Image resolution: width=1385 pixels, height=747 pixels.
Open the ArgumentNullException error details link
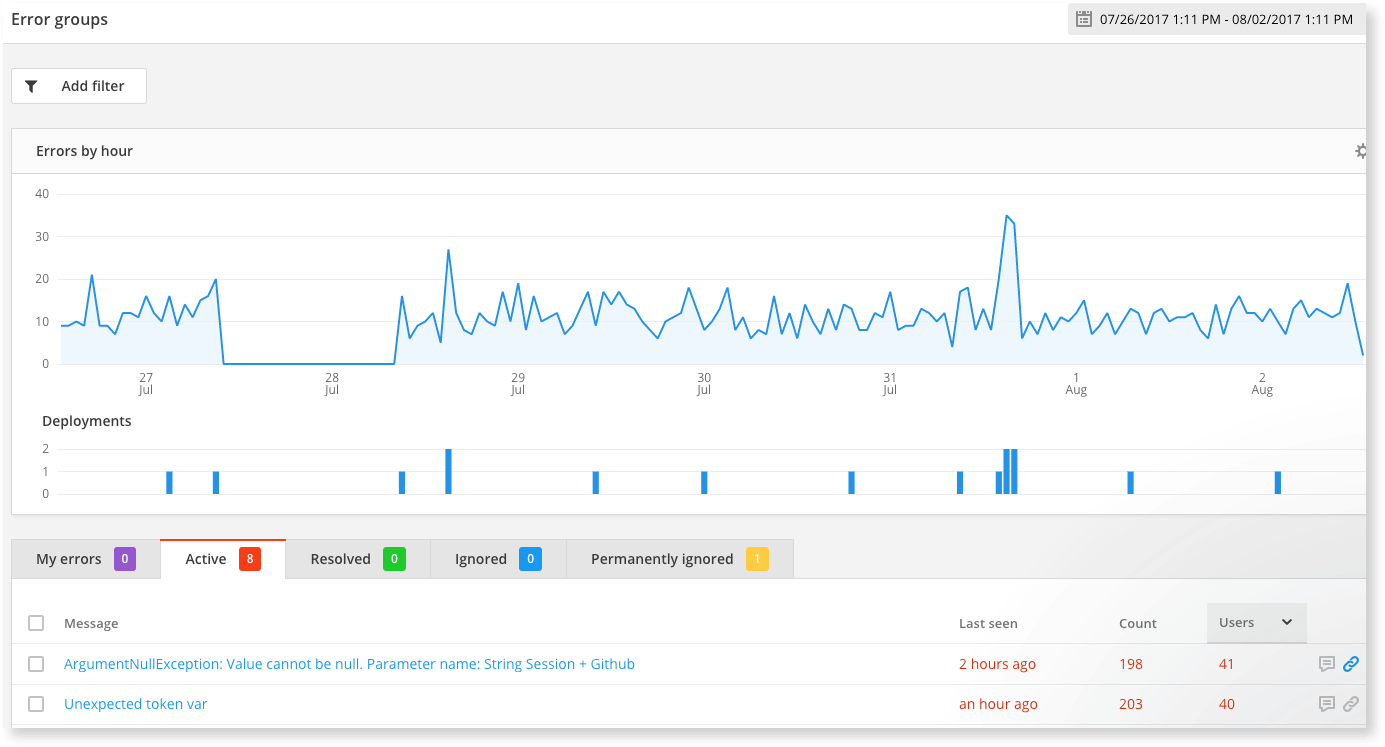(349, 664)
